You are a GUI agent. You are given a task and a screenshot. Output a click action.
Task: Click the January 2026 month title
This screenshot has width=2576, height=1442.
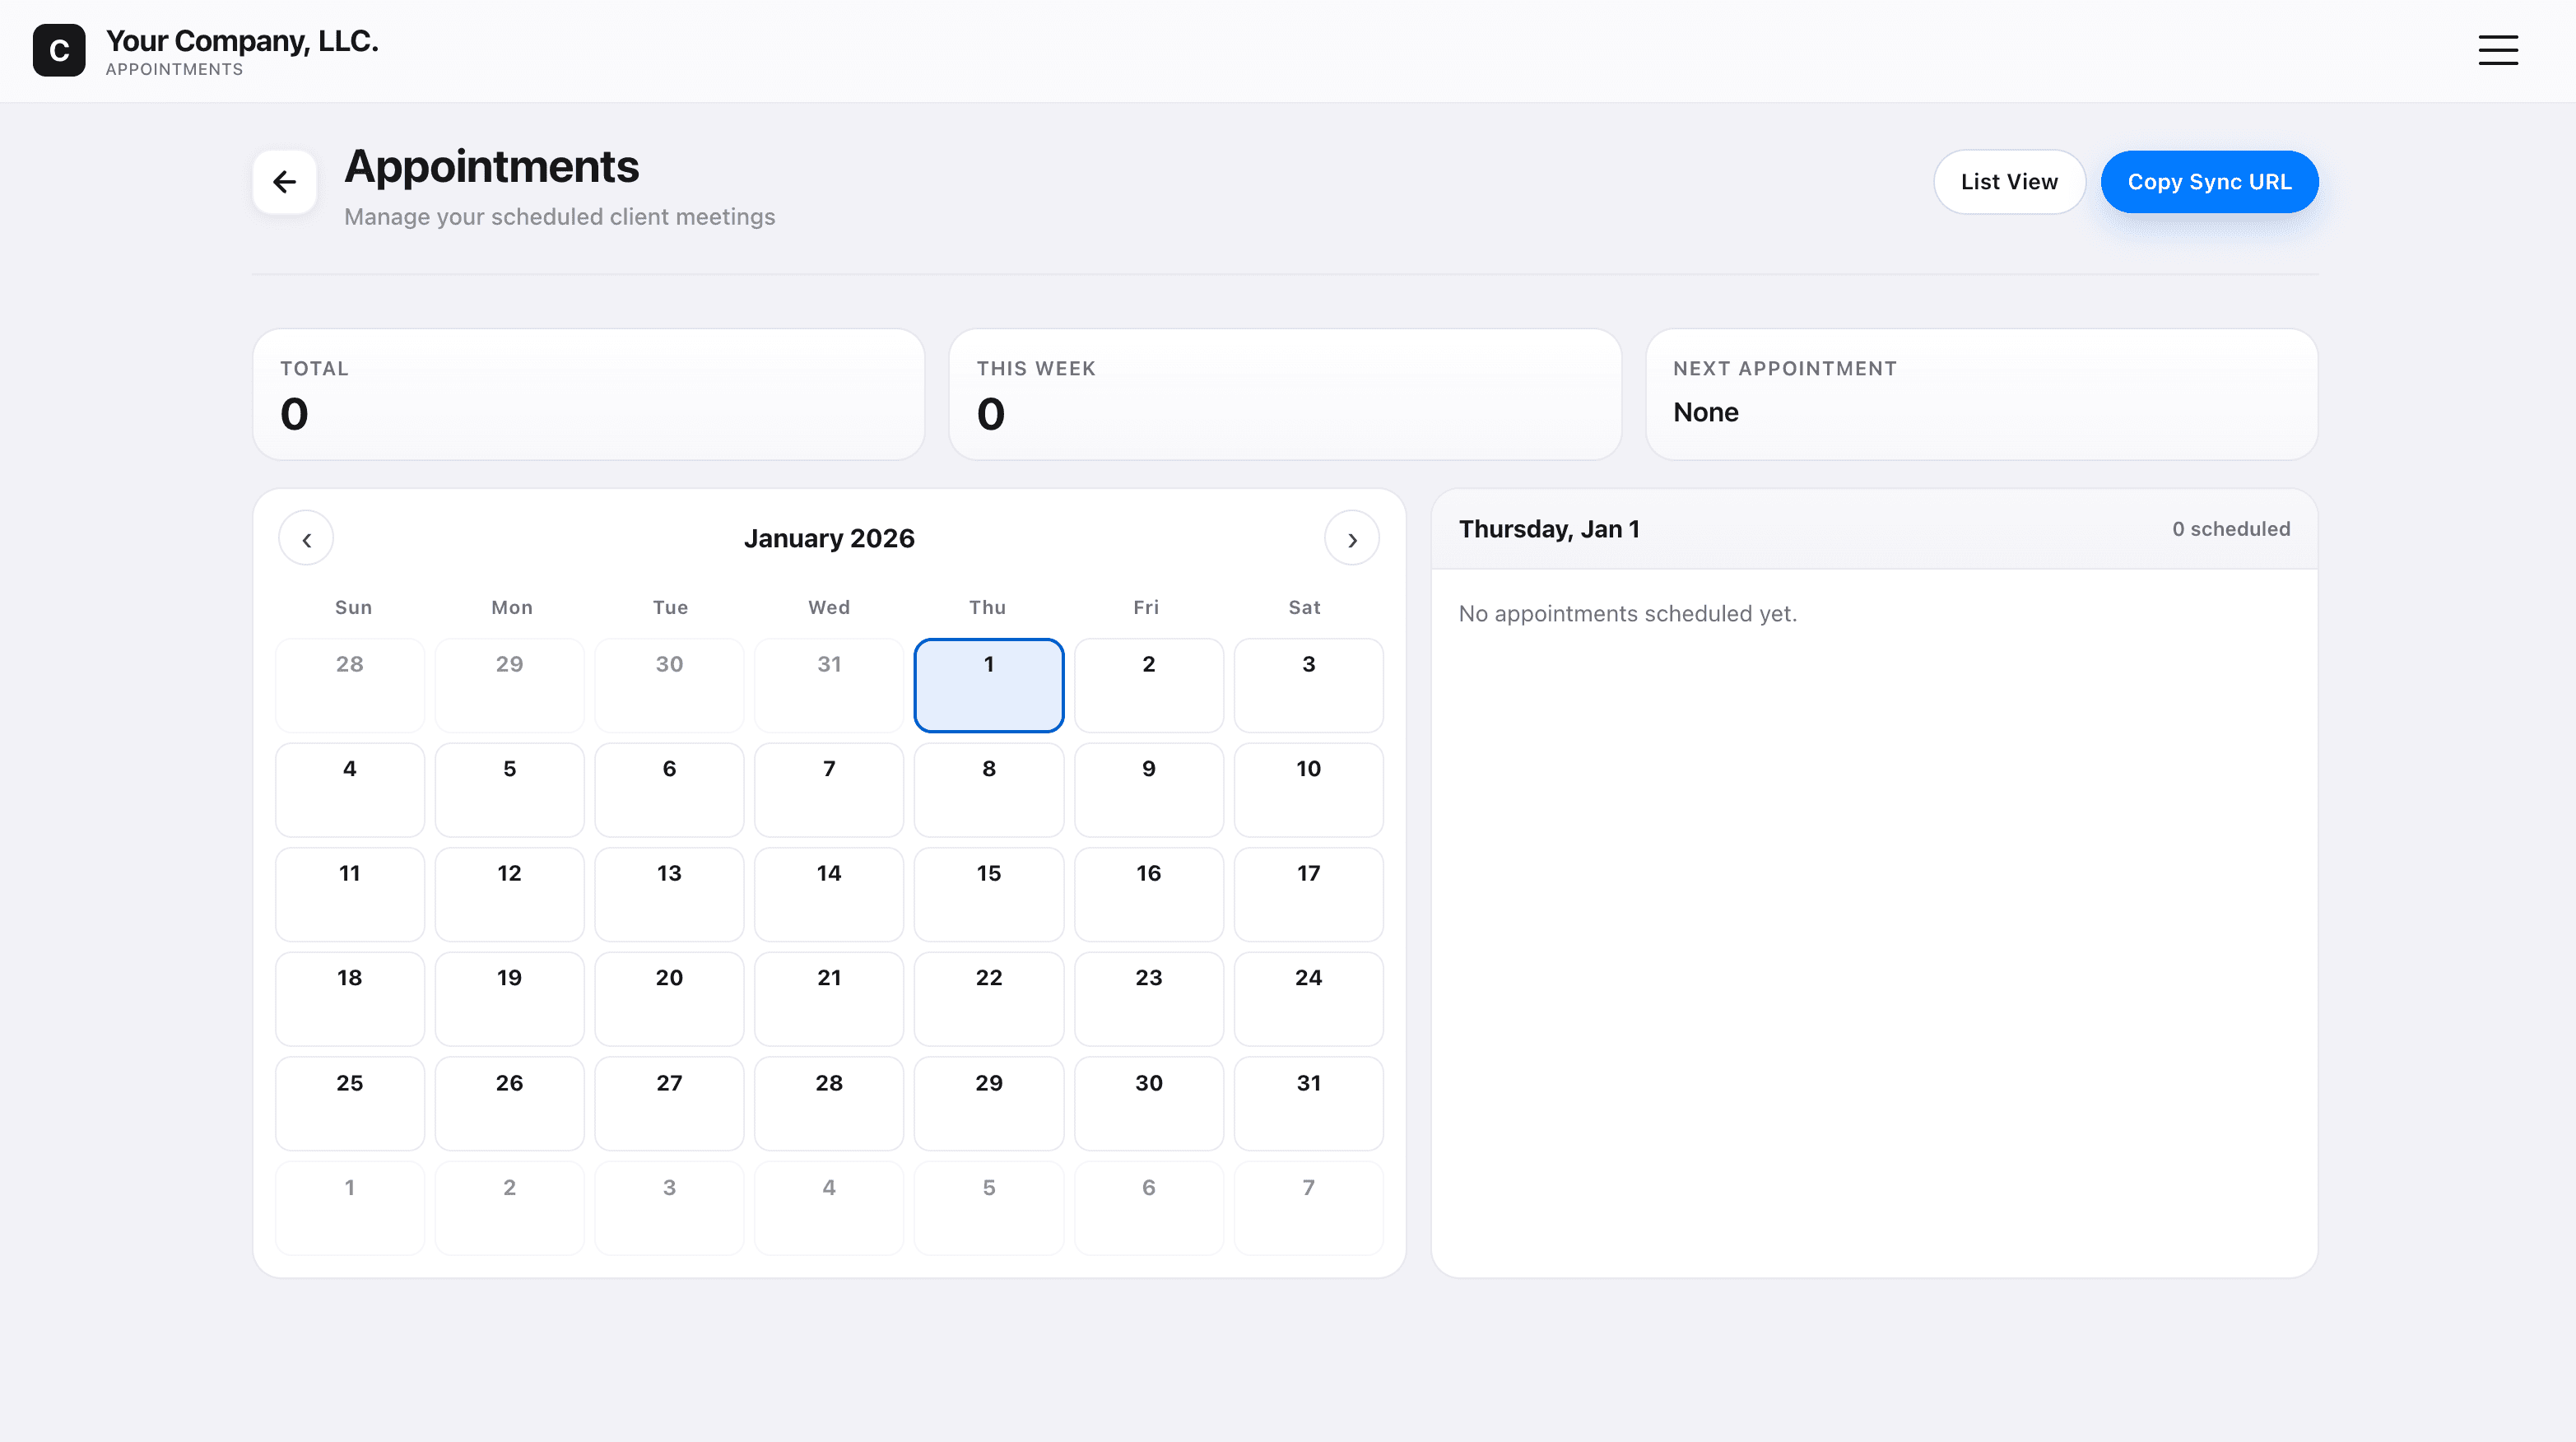pos(829,538)
